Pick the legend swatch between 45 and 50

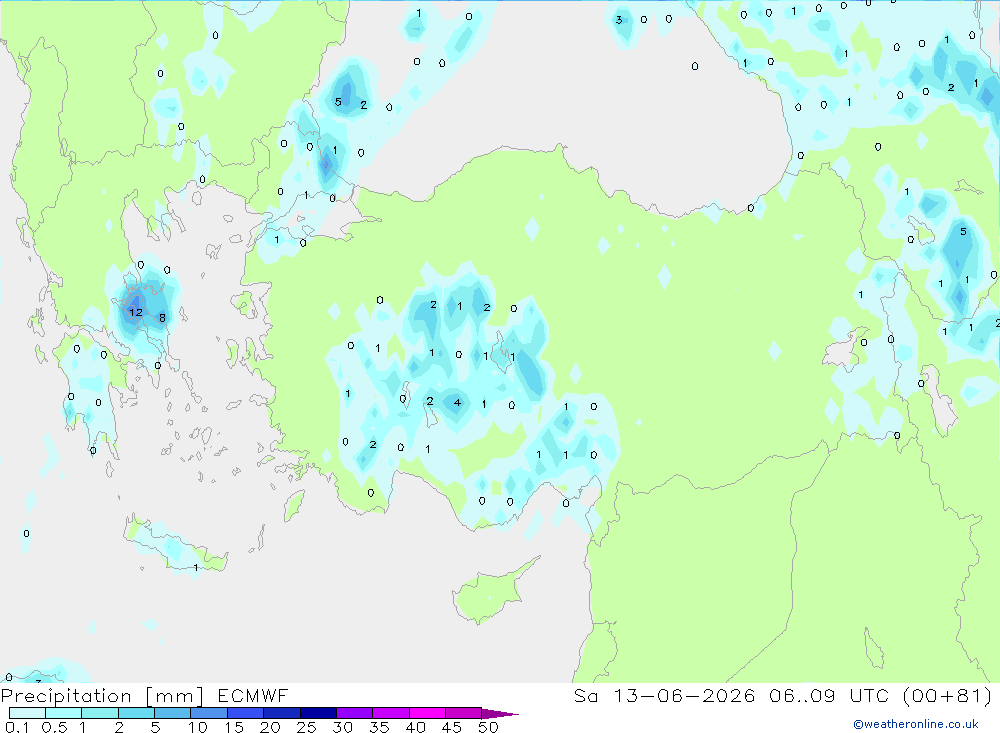tap(463, 713)
